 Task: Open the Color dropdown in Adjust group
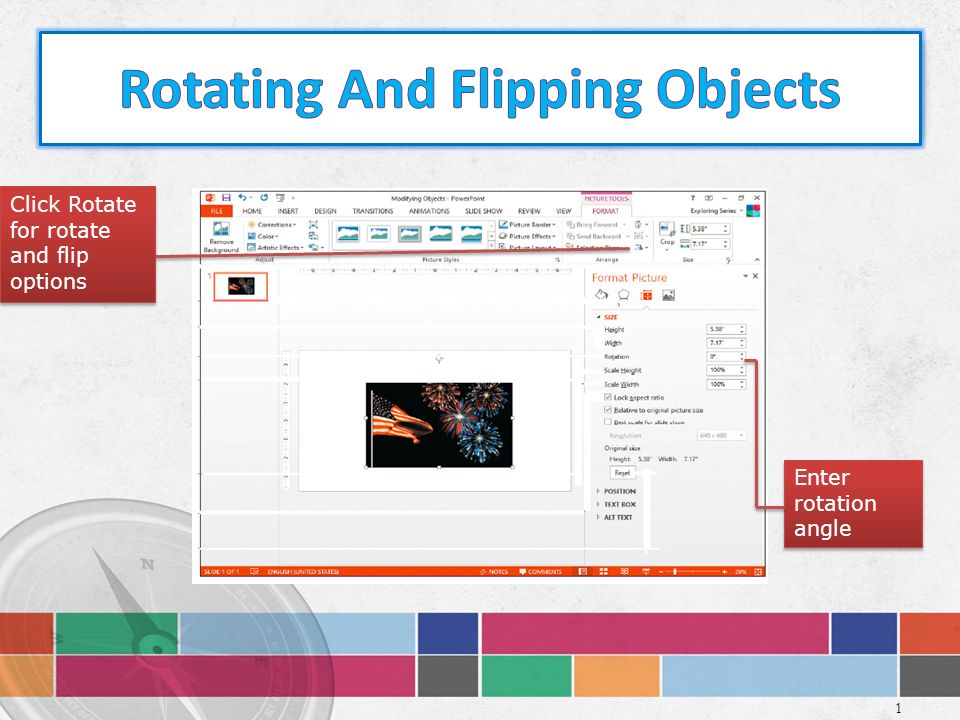[x=263, y=236]
